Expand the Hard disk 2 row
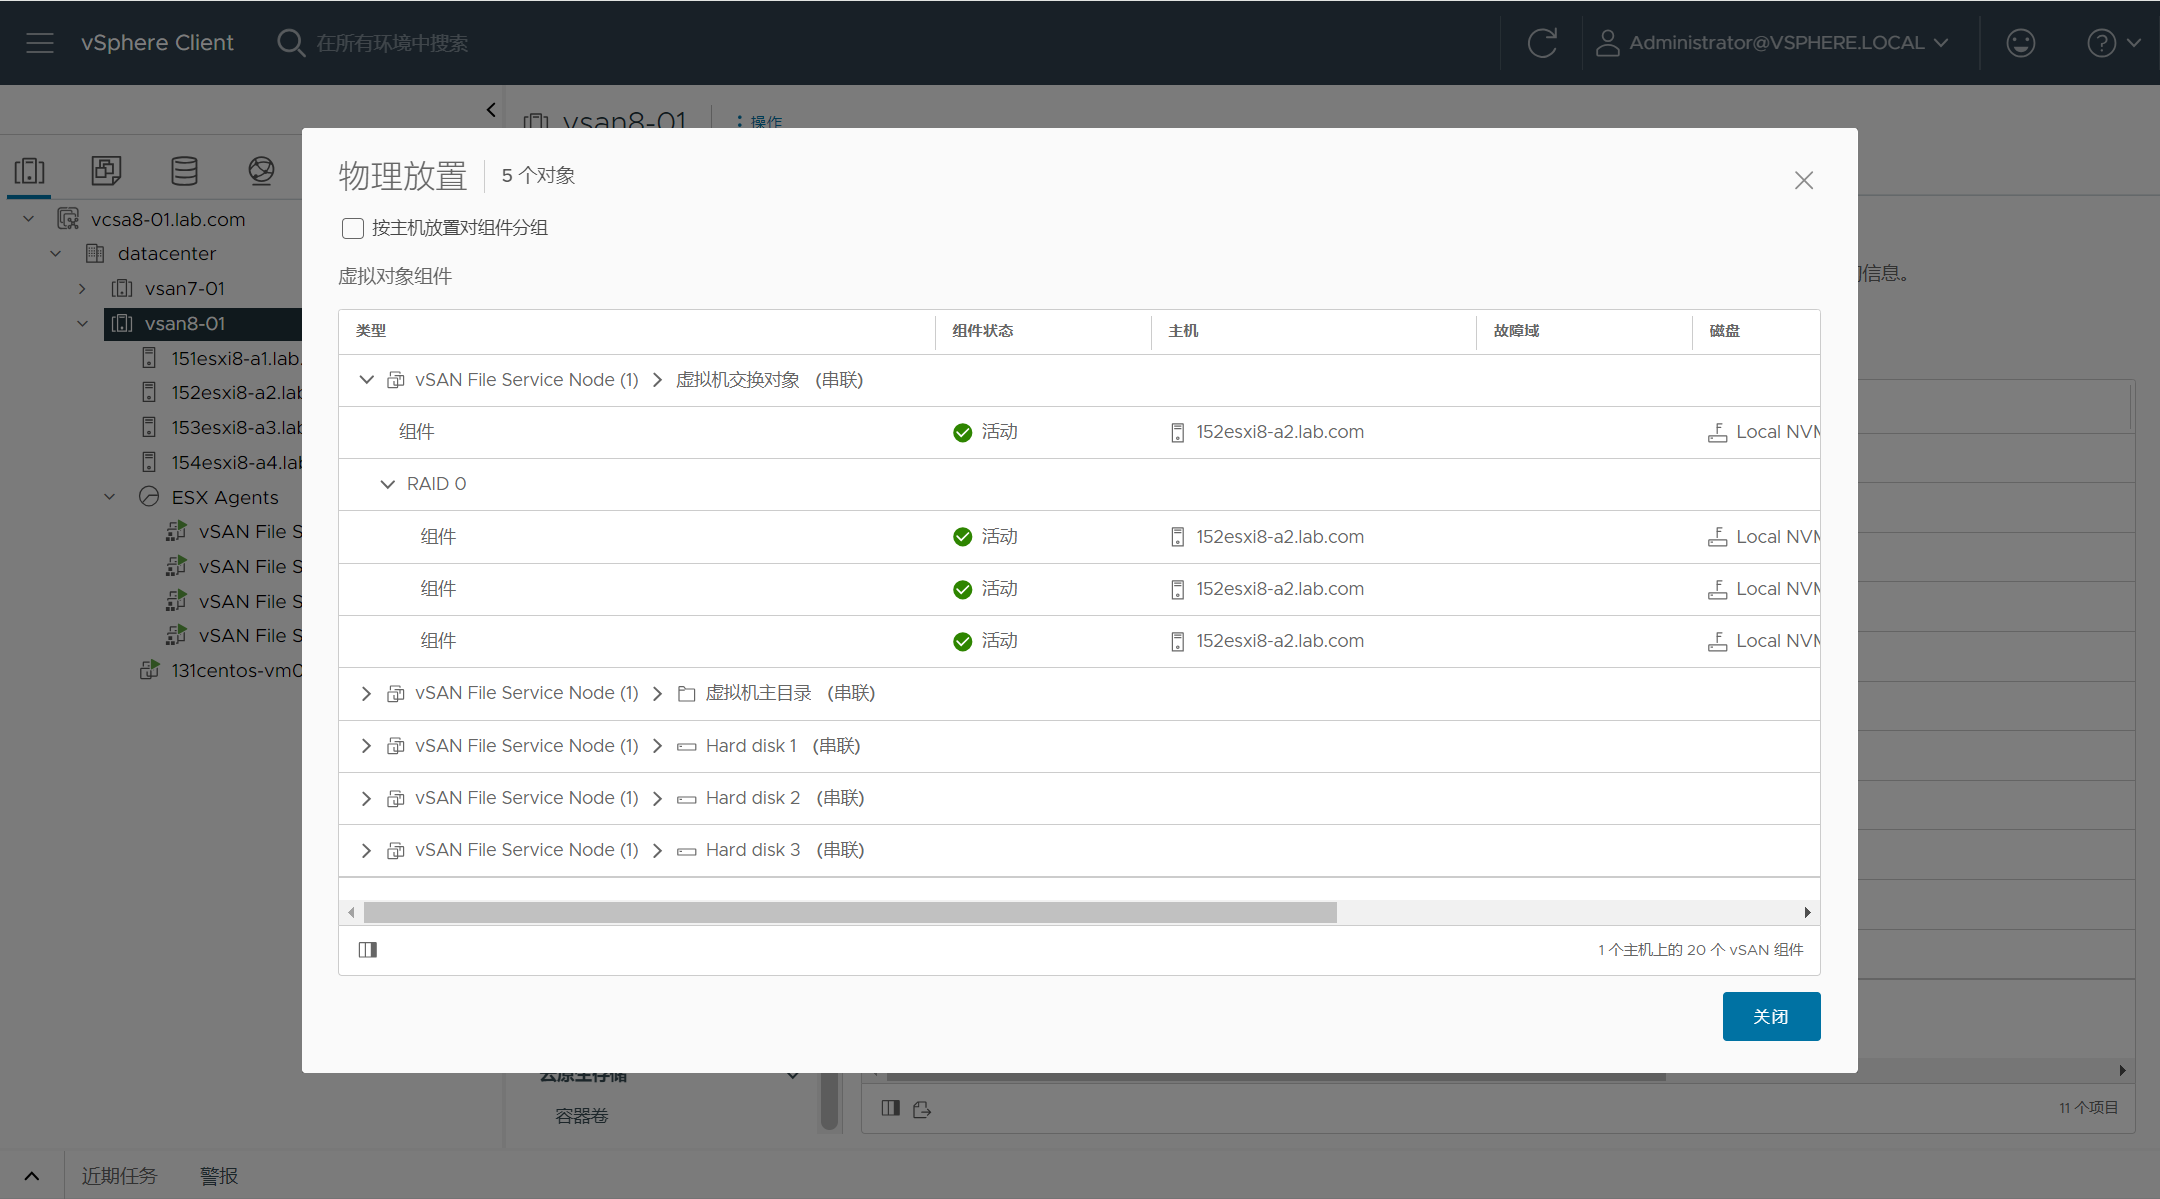 click(366, 798)
